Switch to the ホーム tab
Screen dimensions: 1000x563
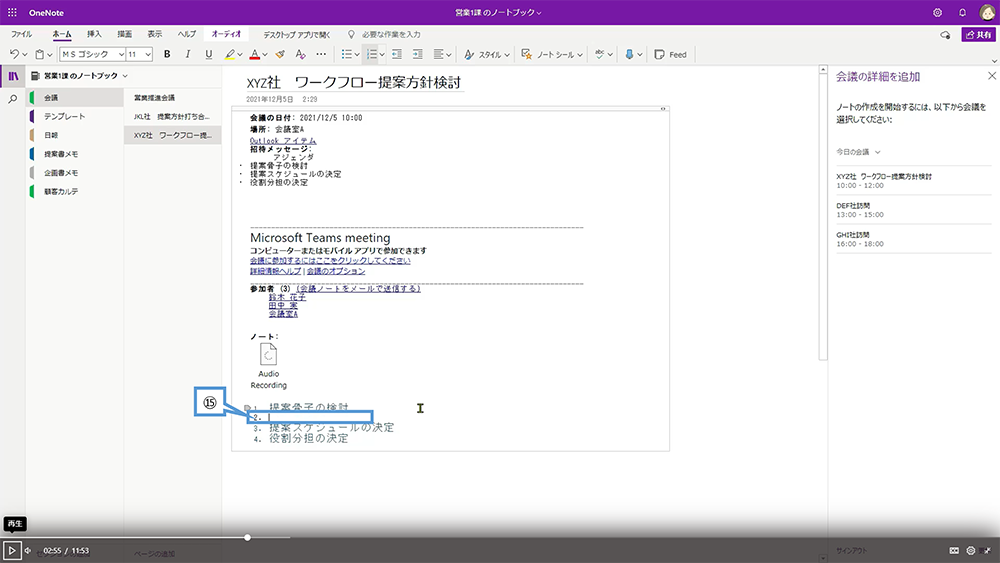pyautogui.click(x=62, y=34)
